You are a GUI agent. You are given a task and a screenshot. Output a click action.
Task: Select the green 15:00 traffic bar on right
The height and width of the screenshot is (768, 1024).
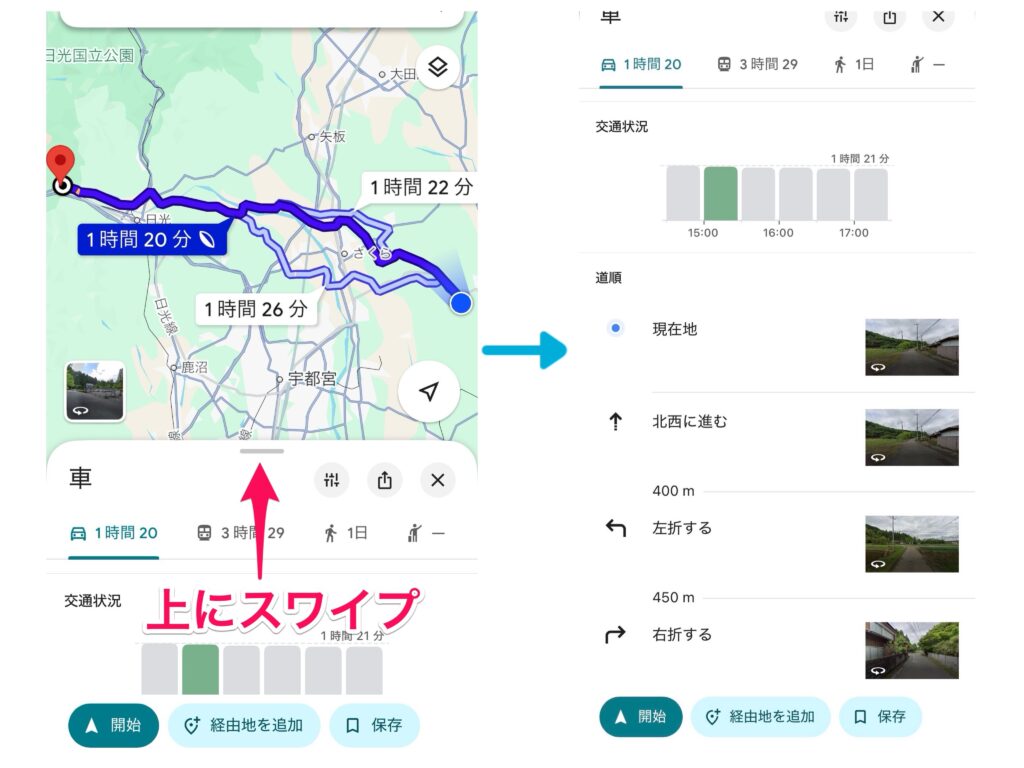(x=720, y=194)
